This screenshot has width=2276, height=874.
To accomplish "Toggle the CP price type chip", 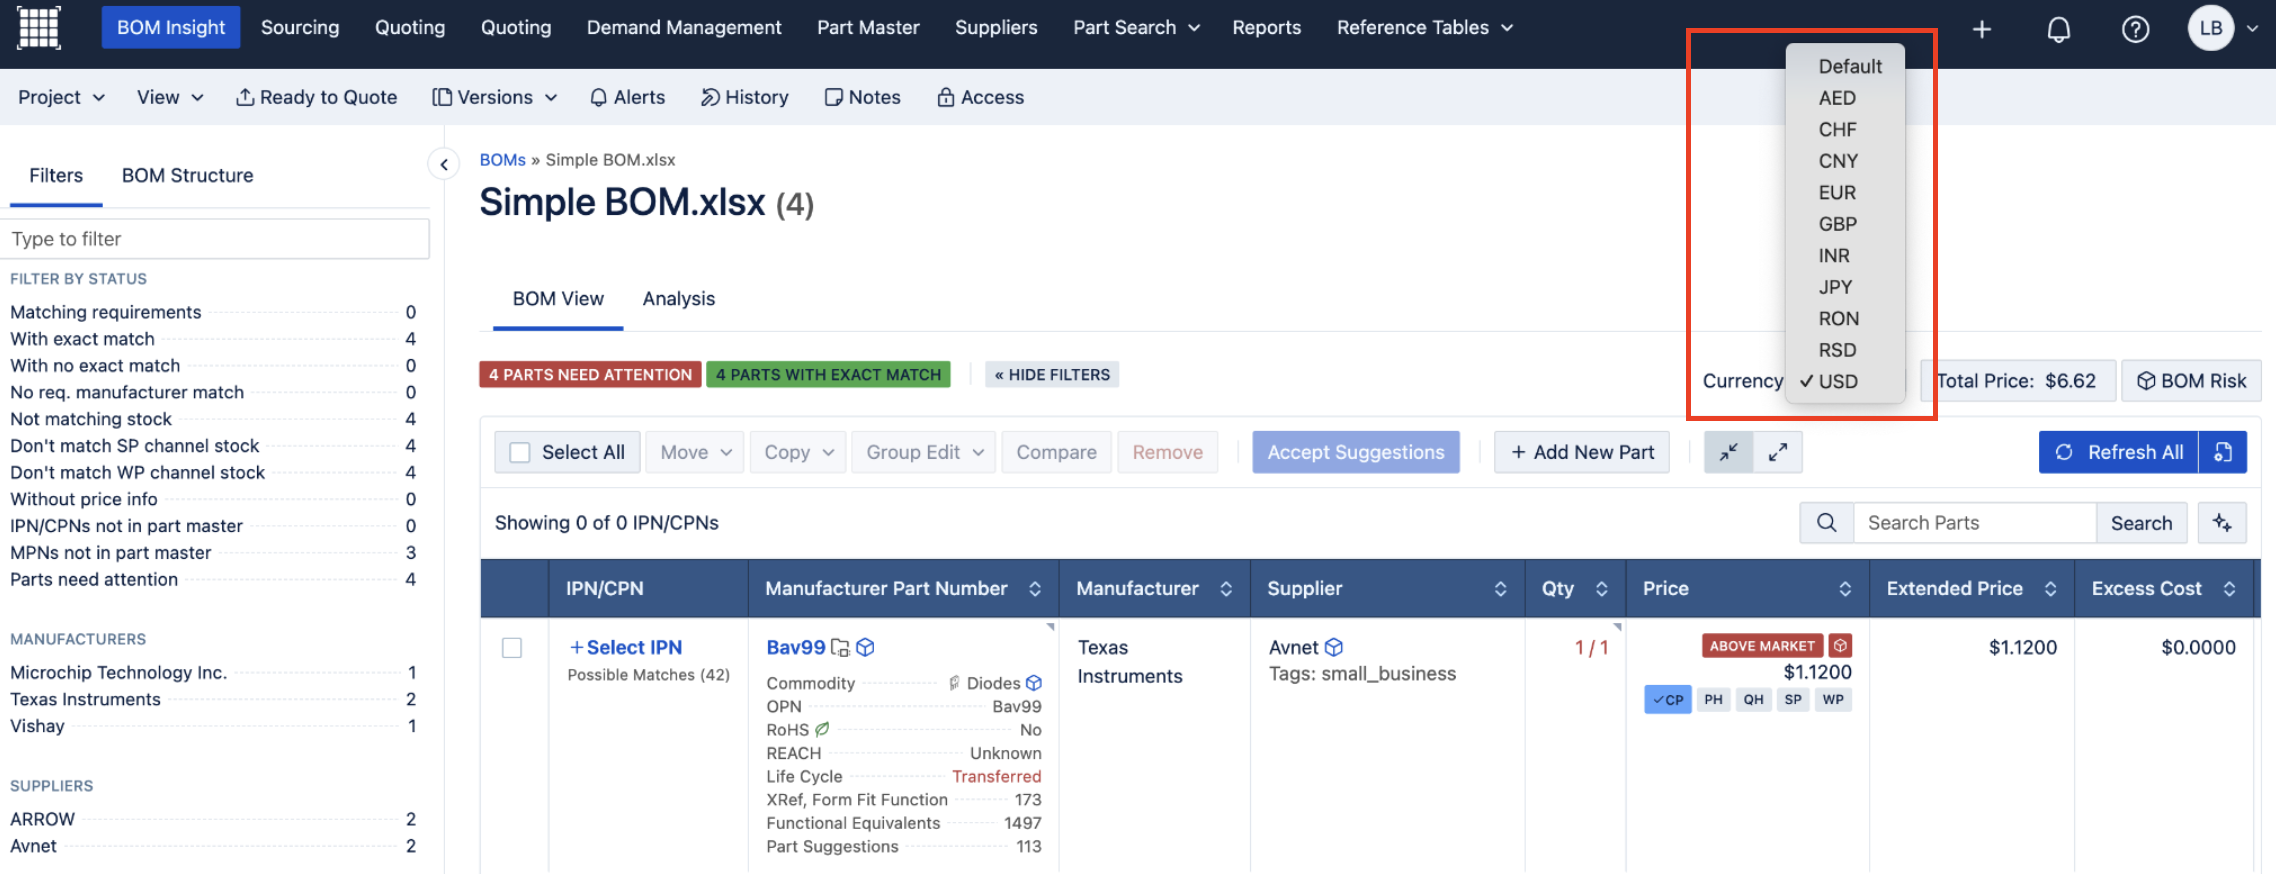I will pyautogui.click(x=1667, y=700).
